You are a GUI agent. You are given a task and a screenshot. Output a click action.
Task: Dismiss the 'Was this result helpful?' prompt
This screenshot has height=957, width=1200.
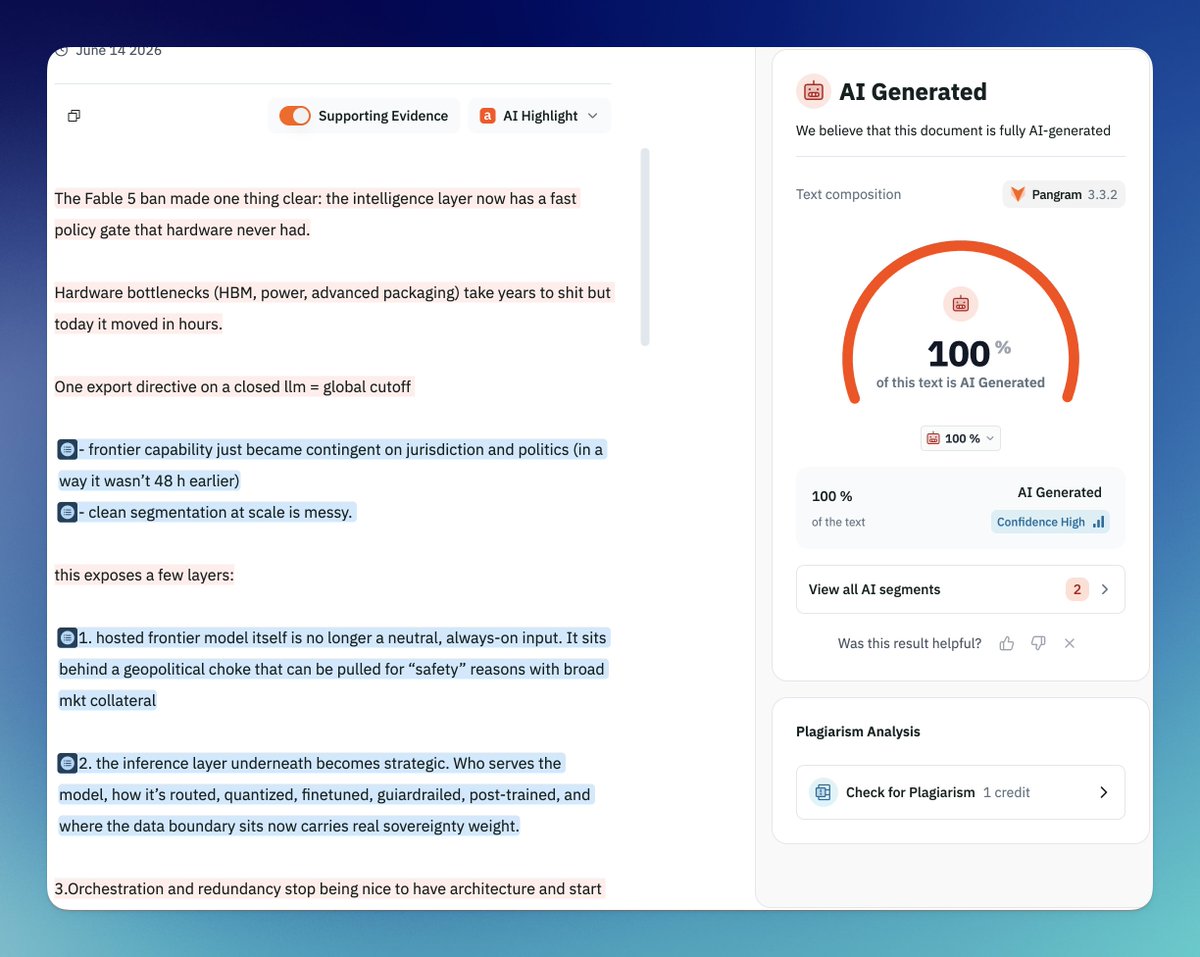coord(1069,643)
